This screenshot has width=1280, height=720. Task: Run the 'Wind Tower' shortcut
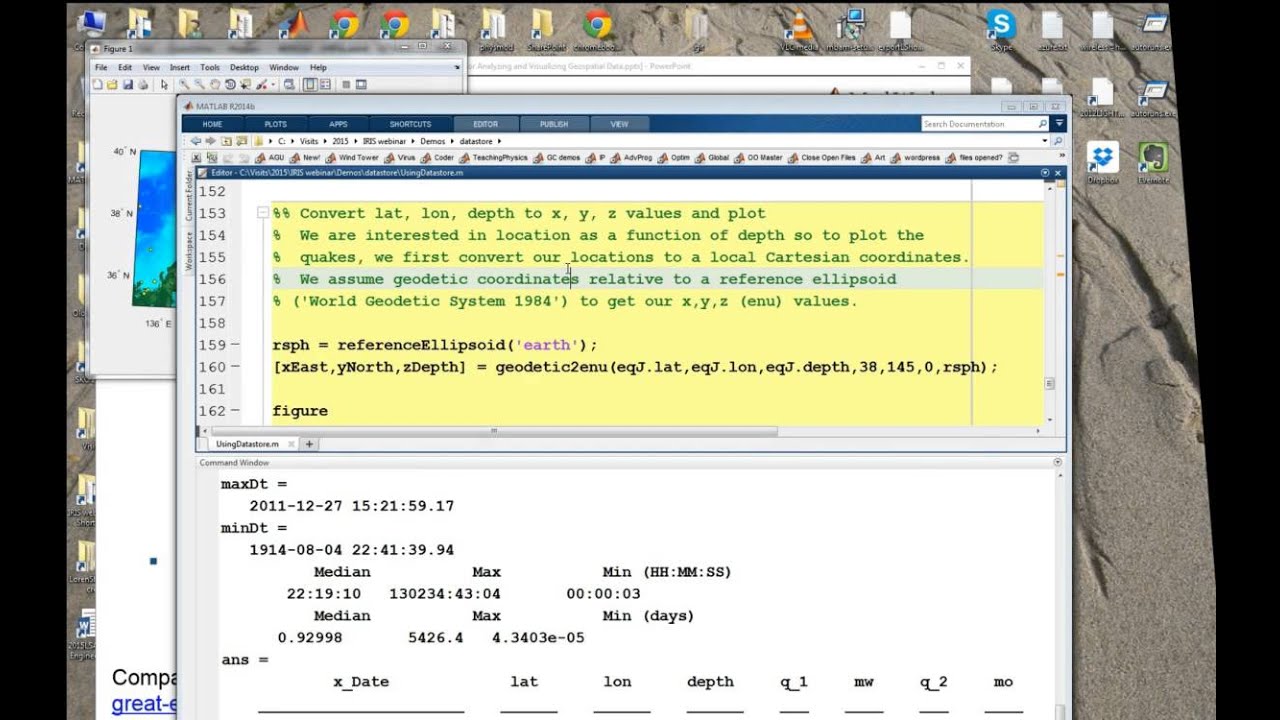(x=352, y=157)
